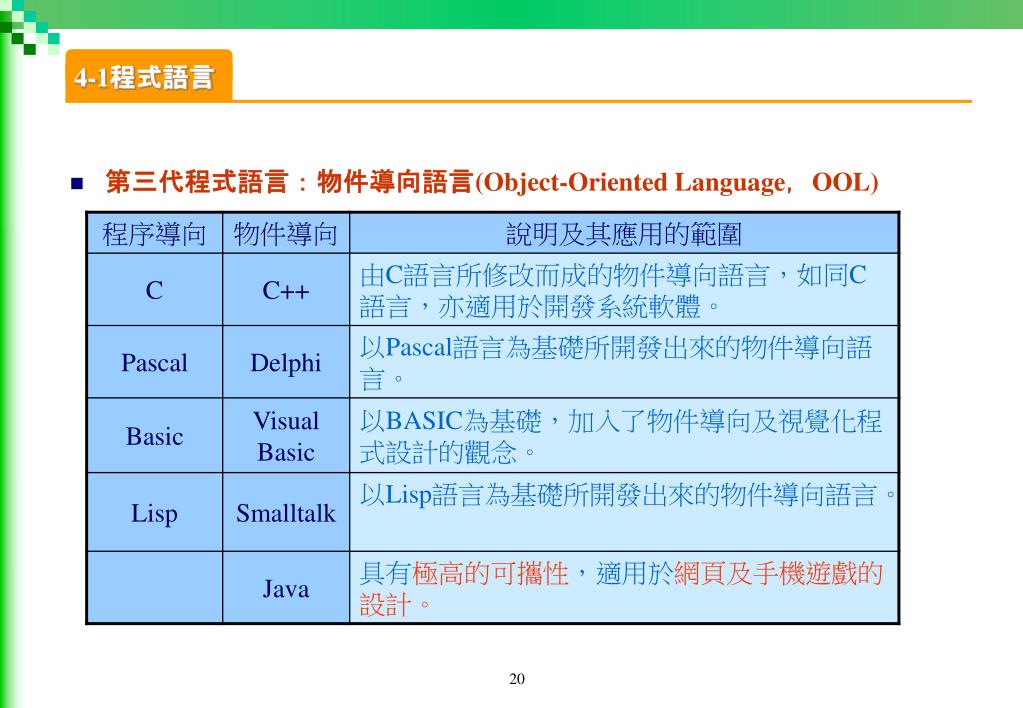
Task: Click the slide title 4-1程式語言
Action: (x=144, y=77)
